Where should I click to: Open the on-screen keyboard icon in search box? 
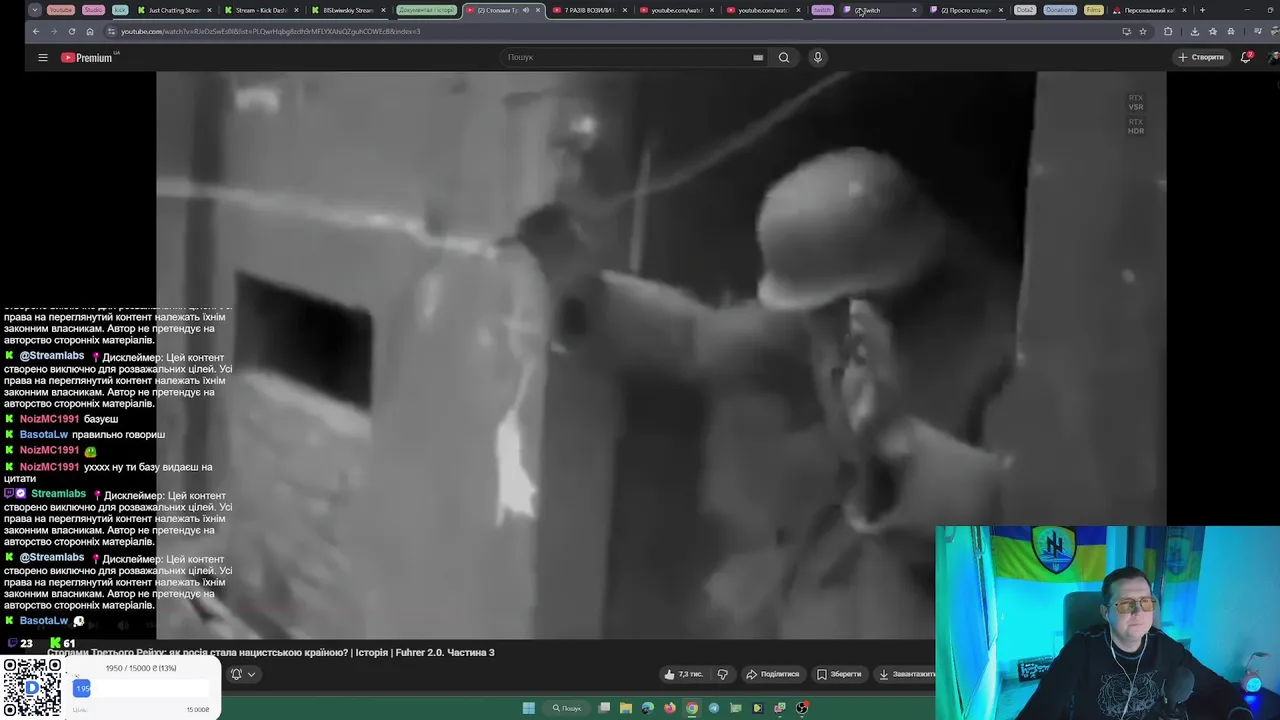click(758, 57)
